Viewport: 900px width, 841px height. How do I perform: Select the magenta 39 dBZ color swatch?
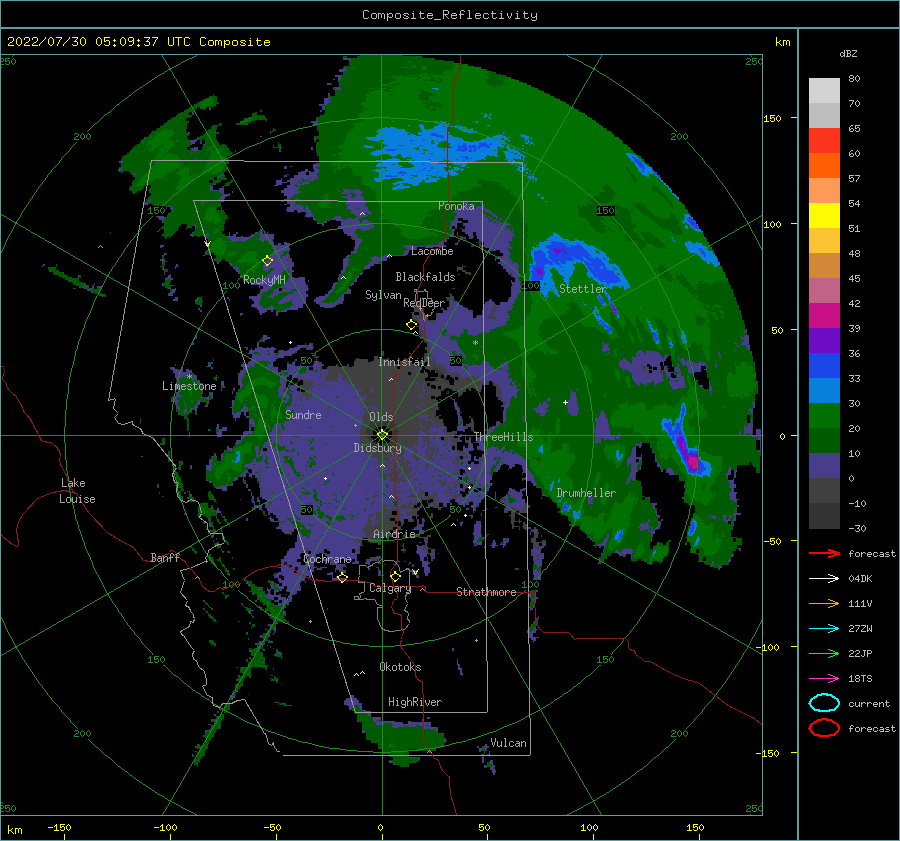coord(824,316)
